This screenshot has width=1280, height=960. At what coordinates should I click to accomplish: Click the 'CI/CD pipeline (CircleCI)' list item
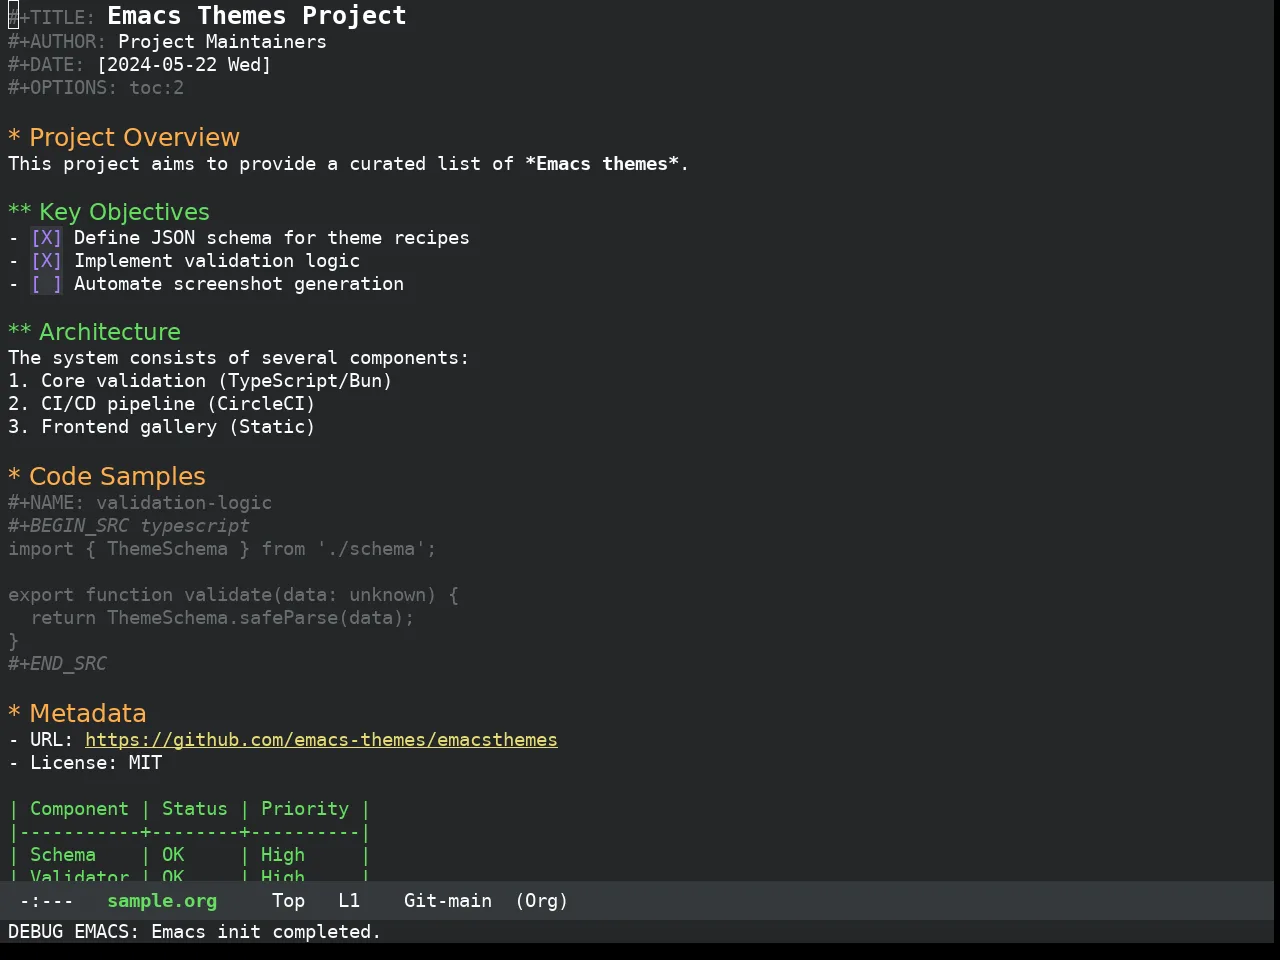tap(162, 404)
